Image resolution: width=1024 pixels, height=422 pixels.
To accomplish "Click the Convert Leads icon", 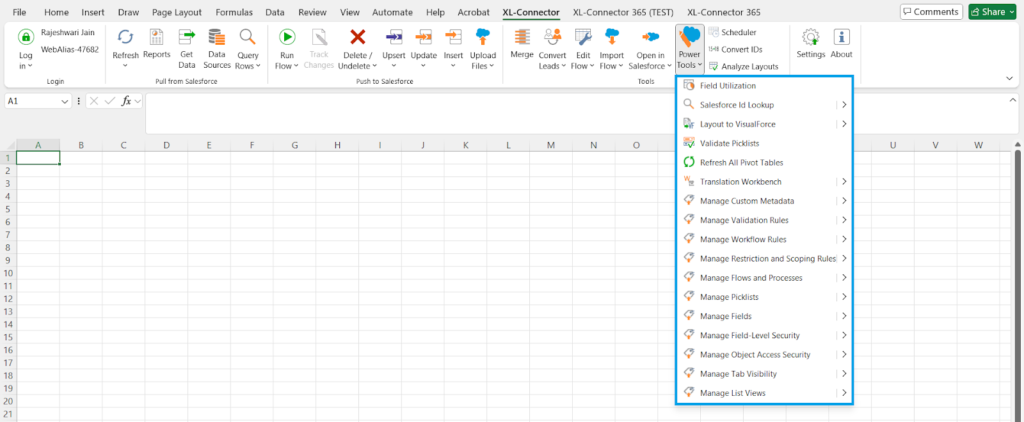I will tap(552, 37).
